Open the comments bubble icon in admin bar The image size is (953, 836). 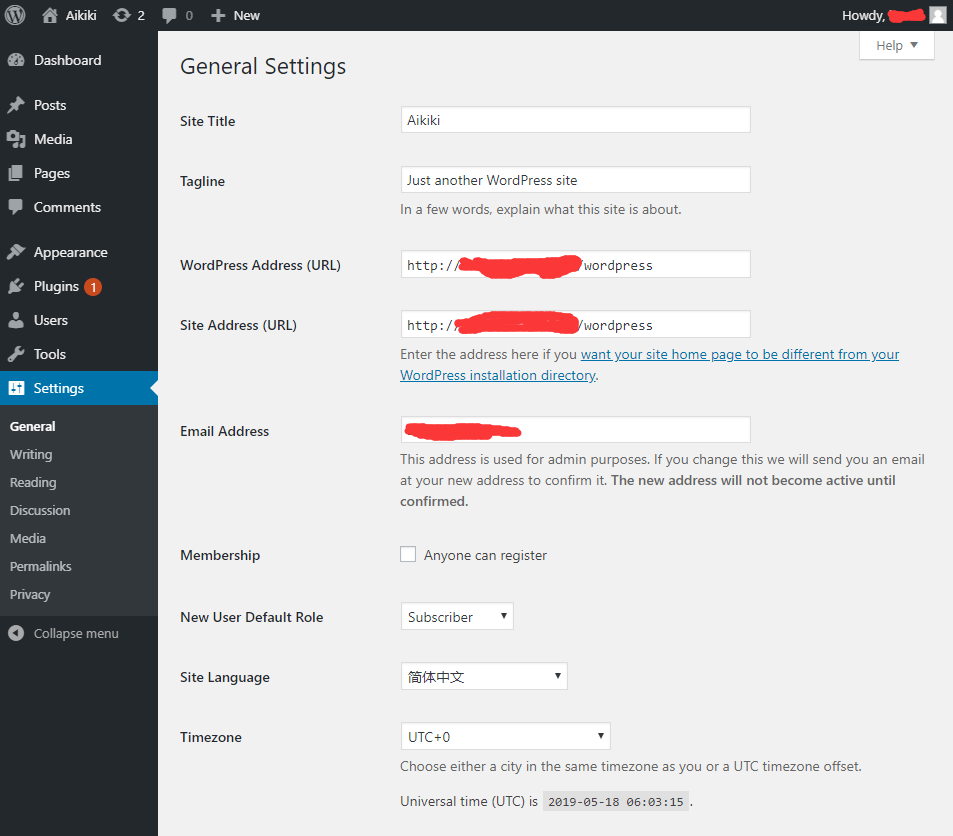(x=170, y=16)
